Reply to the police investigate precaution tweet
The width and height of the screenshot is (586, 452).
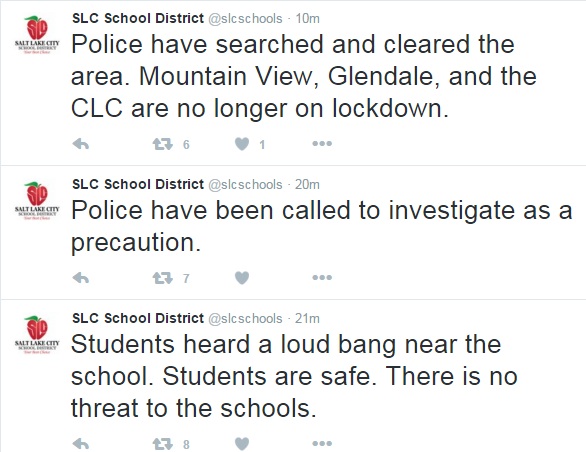pyautogui.click(x=81, y=278)
